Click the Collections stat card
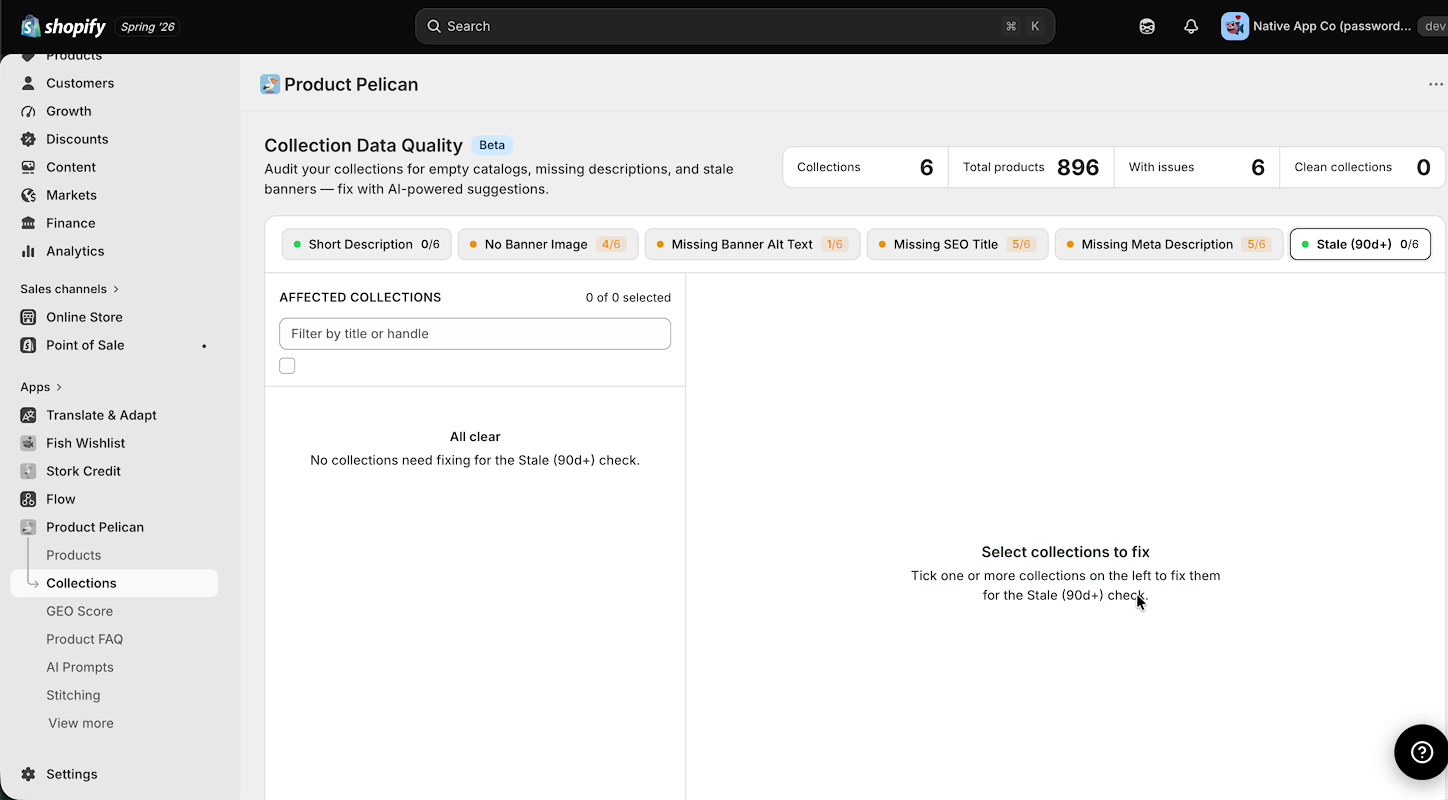 (x=865, y=167)
